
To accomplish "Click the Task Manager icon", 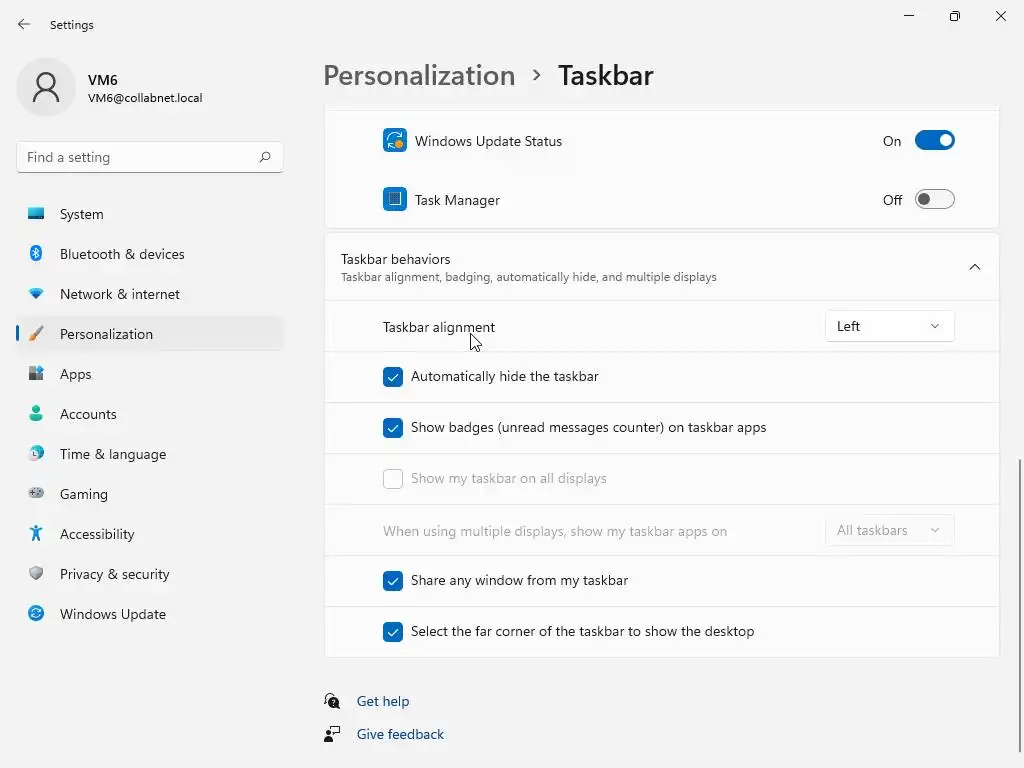I will [x=394, y=200].
